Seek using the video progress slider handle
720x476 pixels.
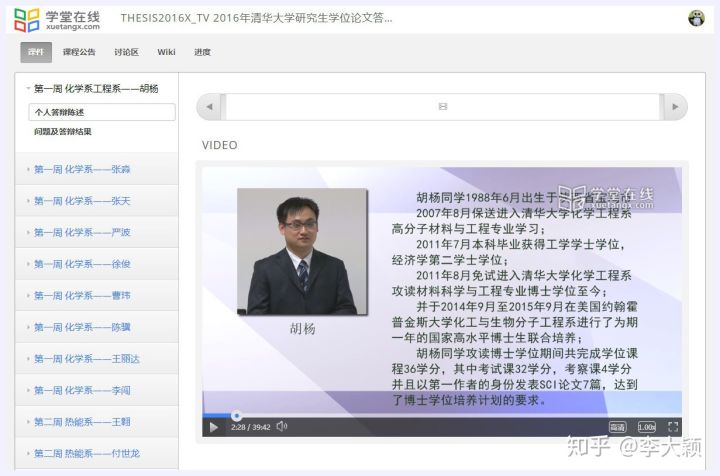click(236, 416)
